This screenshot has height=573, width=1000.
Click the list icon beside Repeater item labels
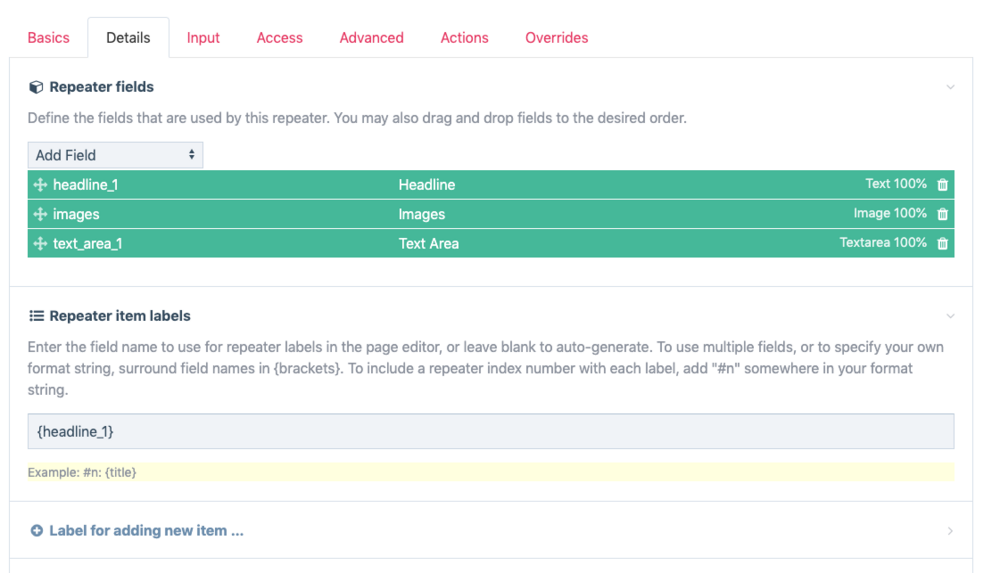(x=36, y=316)
